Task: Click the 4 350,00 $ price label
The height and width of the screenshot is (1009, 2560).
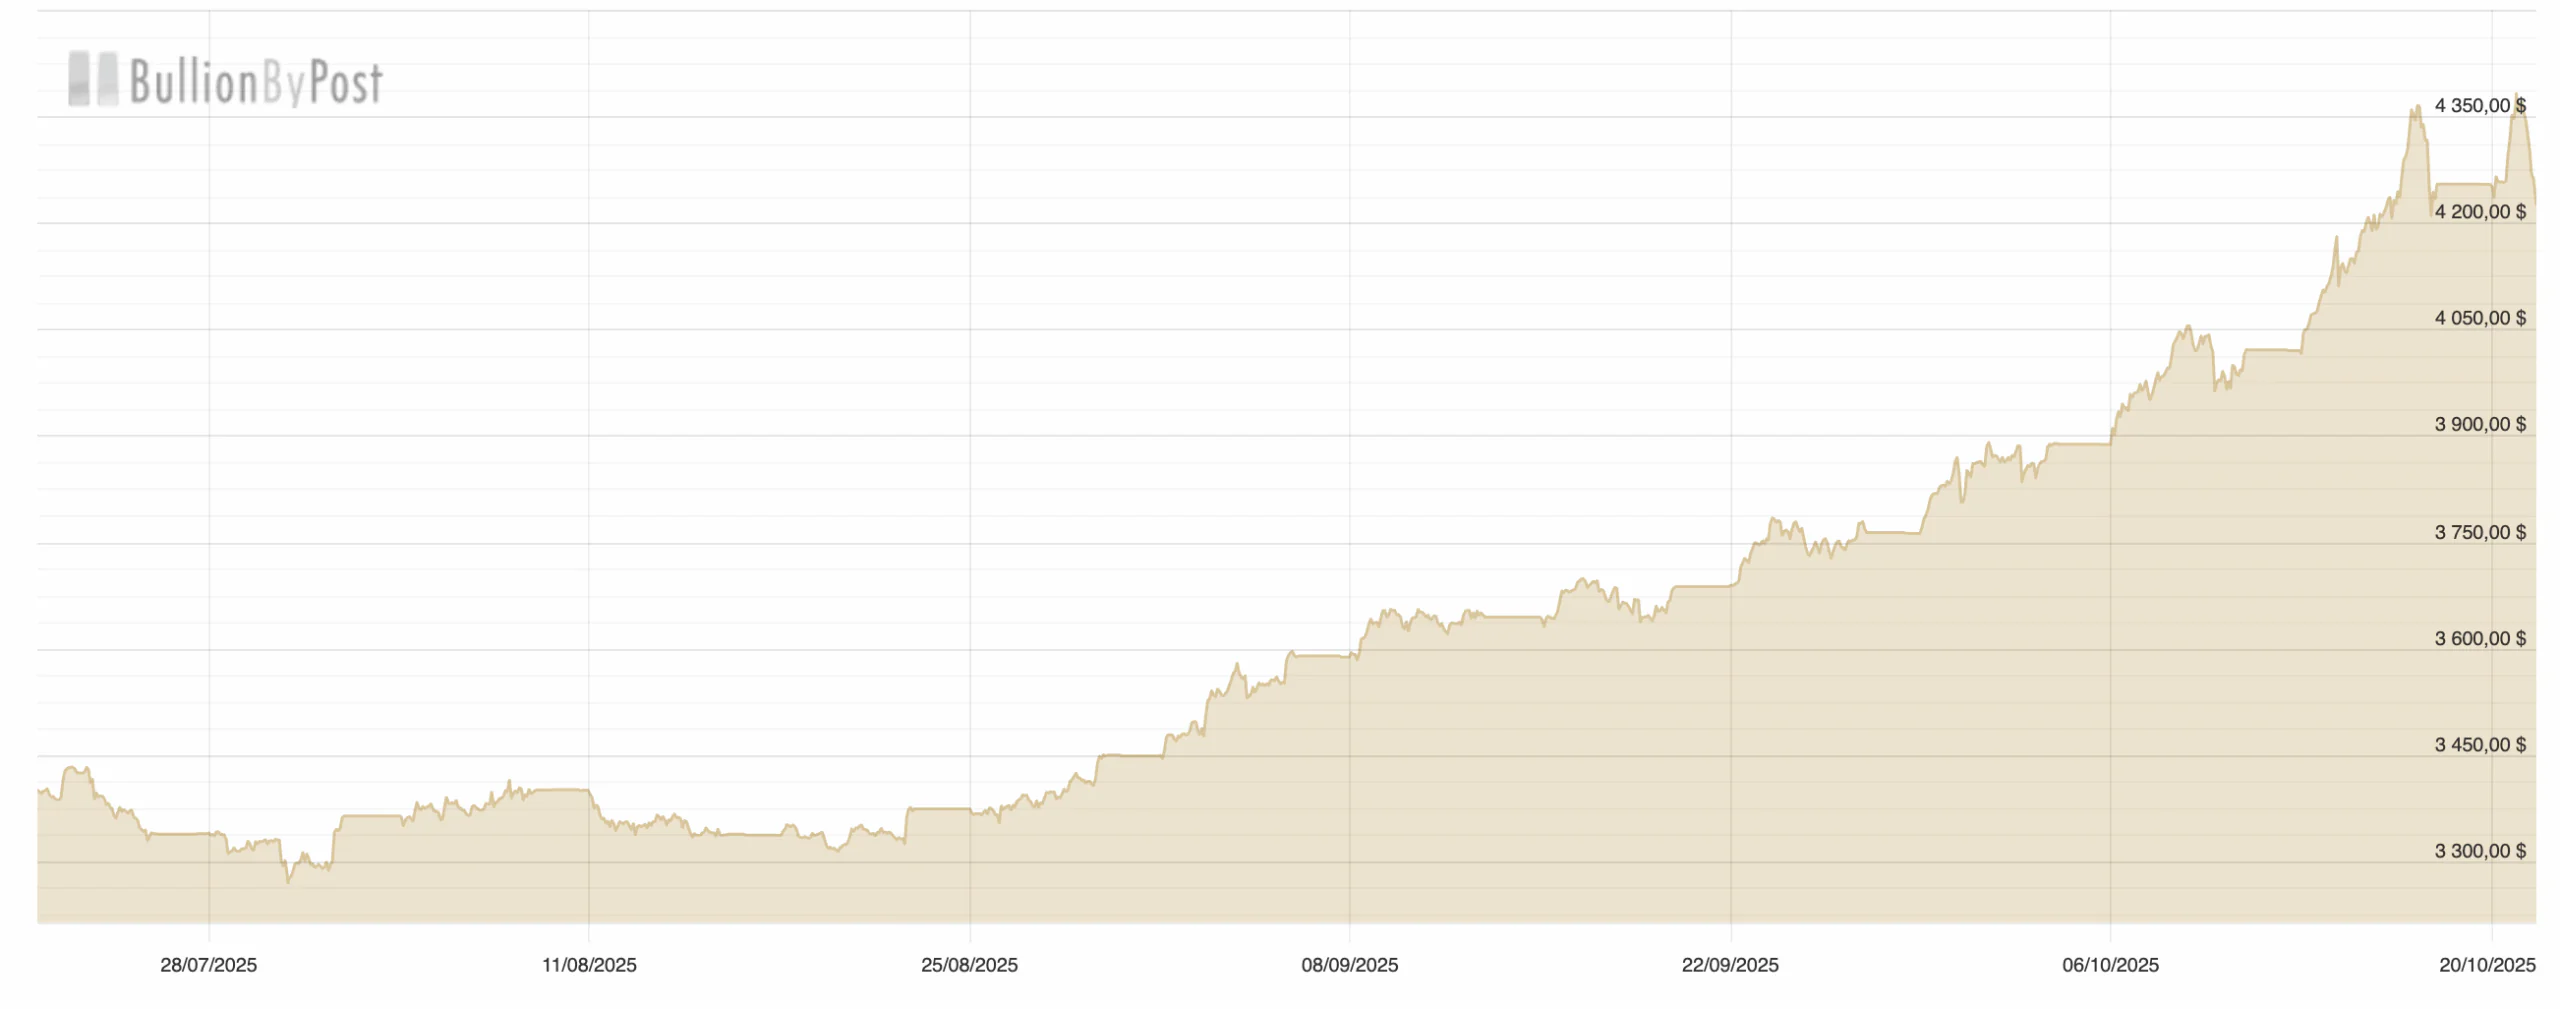Action: coord(2480,106)
